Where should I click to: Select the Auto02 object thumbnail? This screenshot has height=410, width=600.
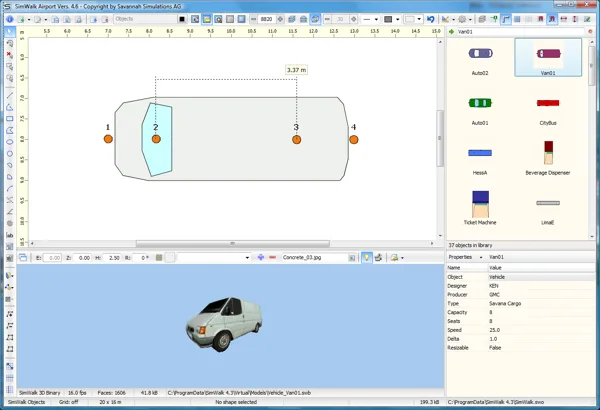(x=480, y=59)
